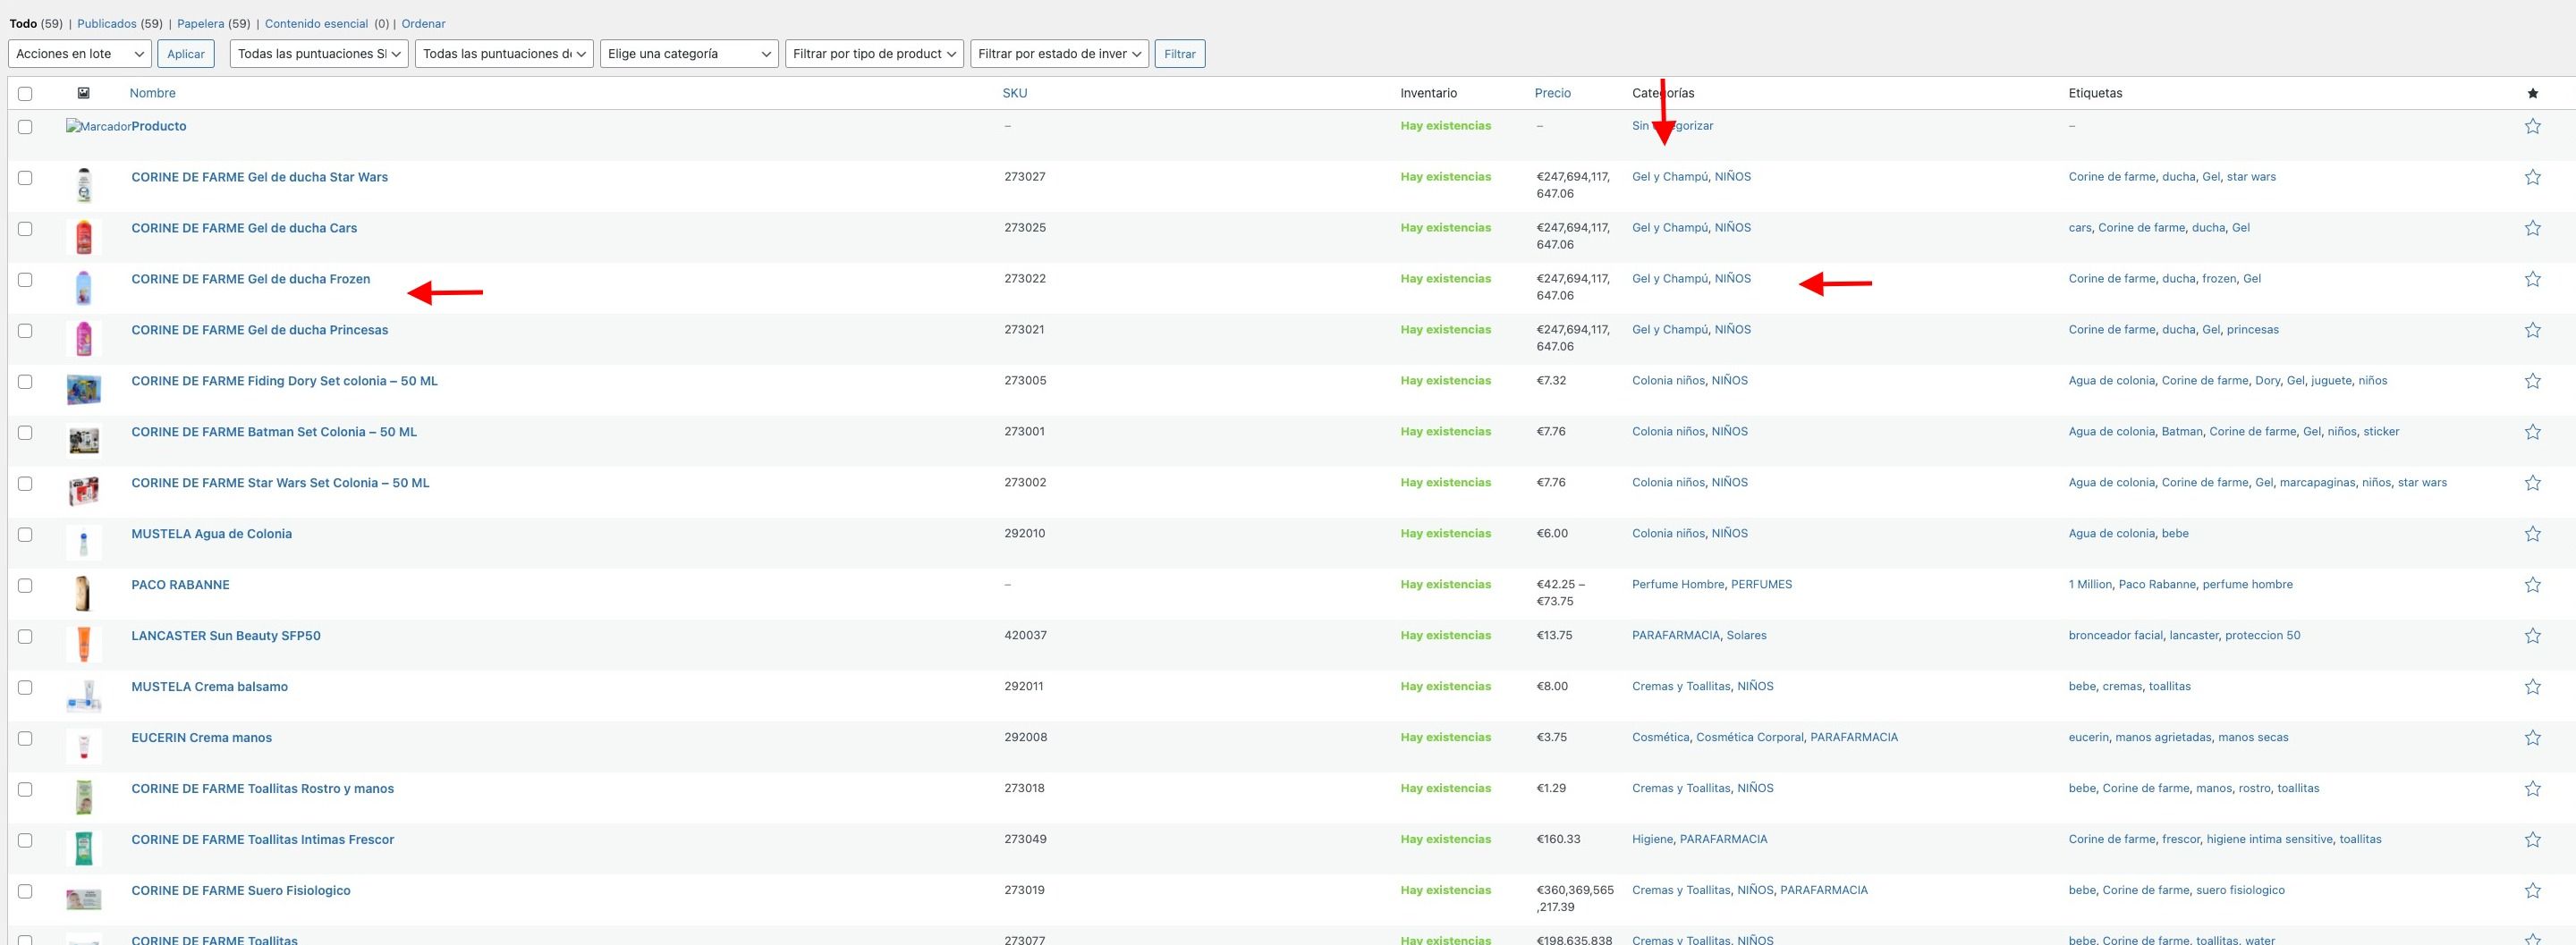This screenshot has height=945, width=2576.
Task: Select Gel de ducha Frozen row checkbox
Action: [x=25, y=280]
